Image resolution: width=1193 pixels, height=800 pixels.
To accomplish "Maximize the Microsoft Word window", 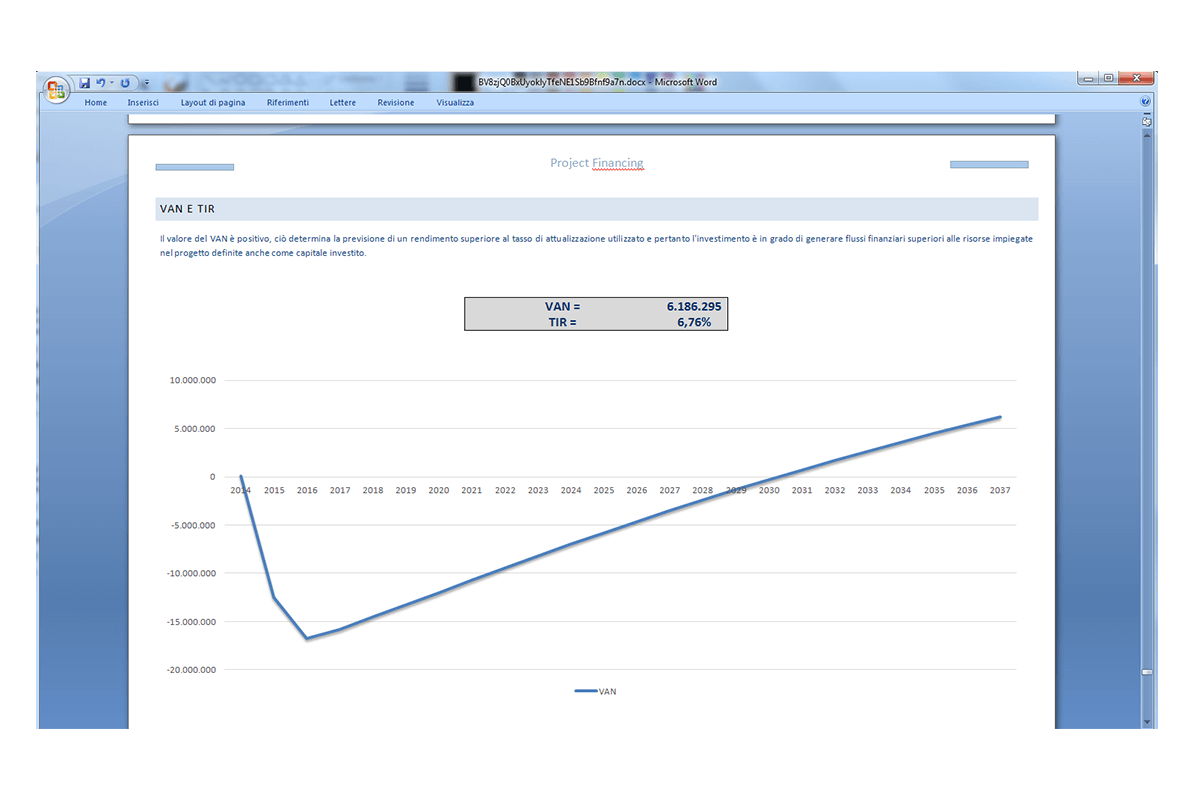I will [1109, 78].
